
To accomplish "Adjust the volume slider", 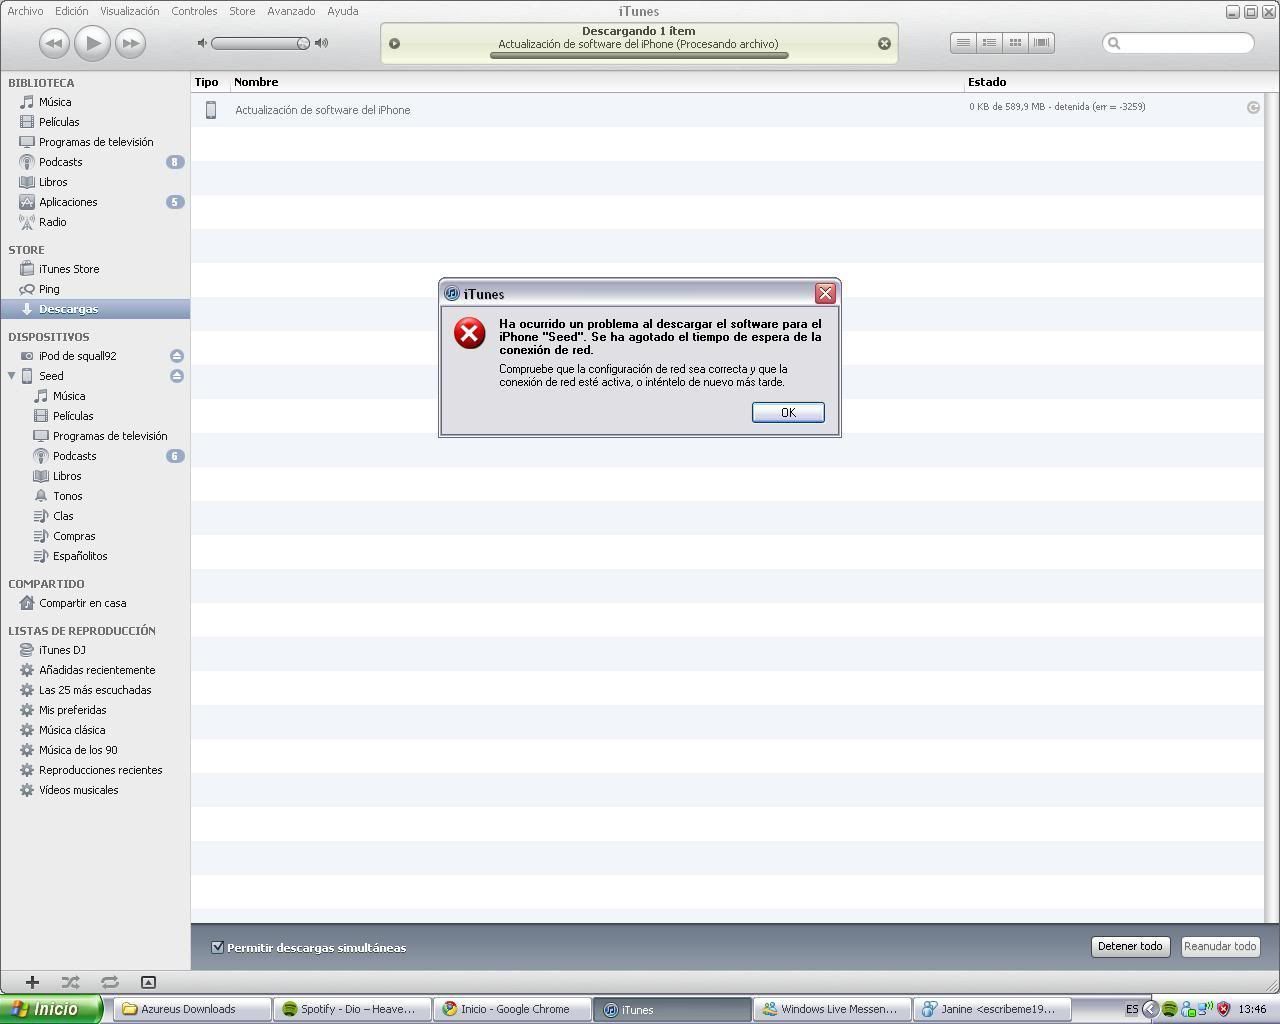I will (x=260, y=43).
